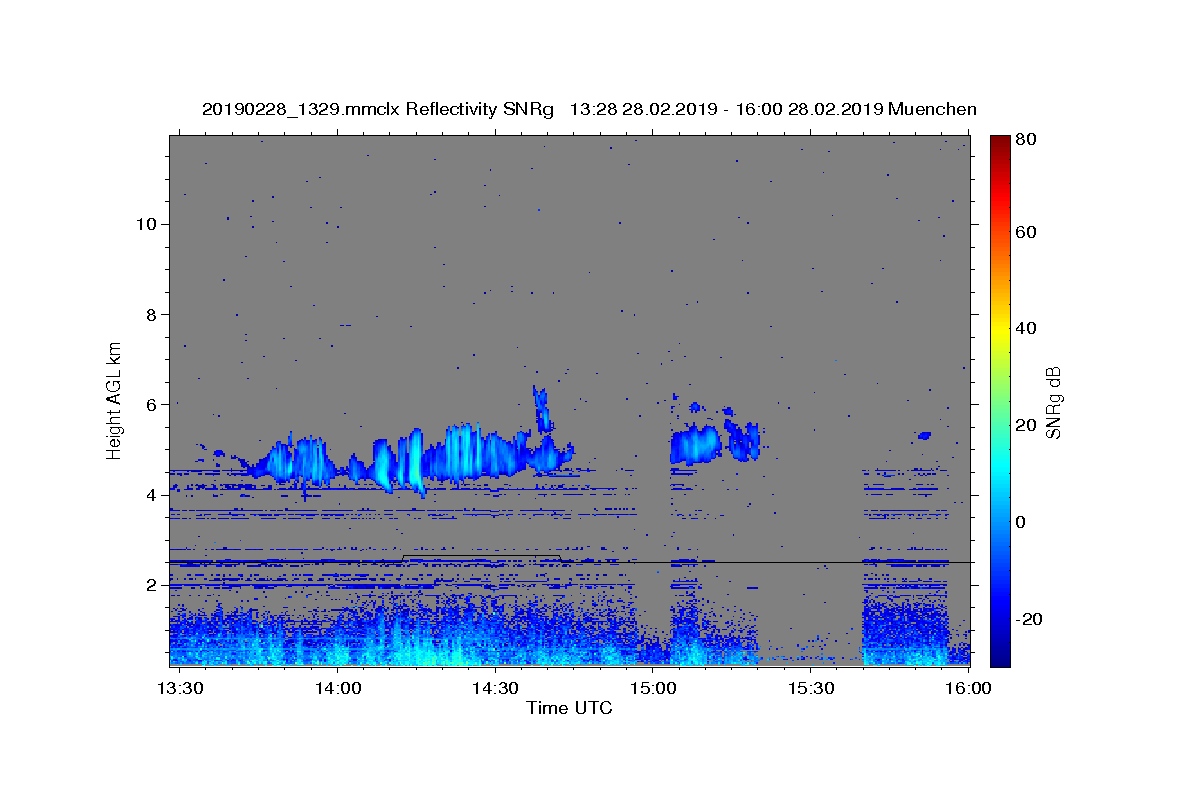Click the 16:00 time tick label
The height and width of the screenshot is (800, 1200).
tap(968, 689)
